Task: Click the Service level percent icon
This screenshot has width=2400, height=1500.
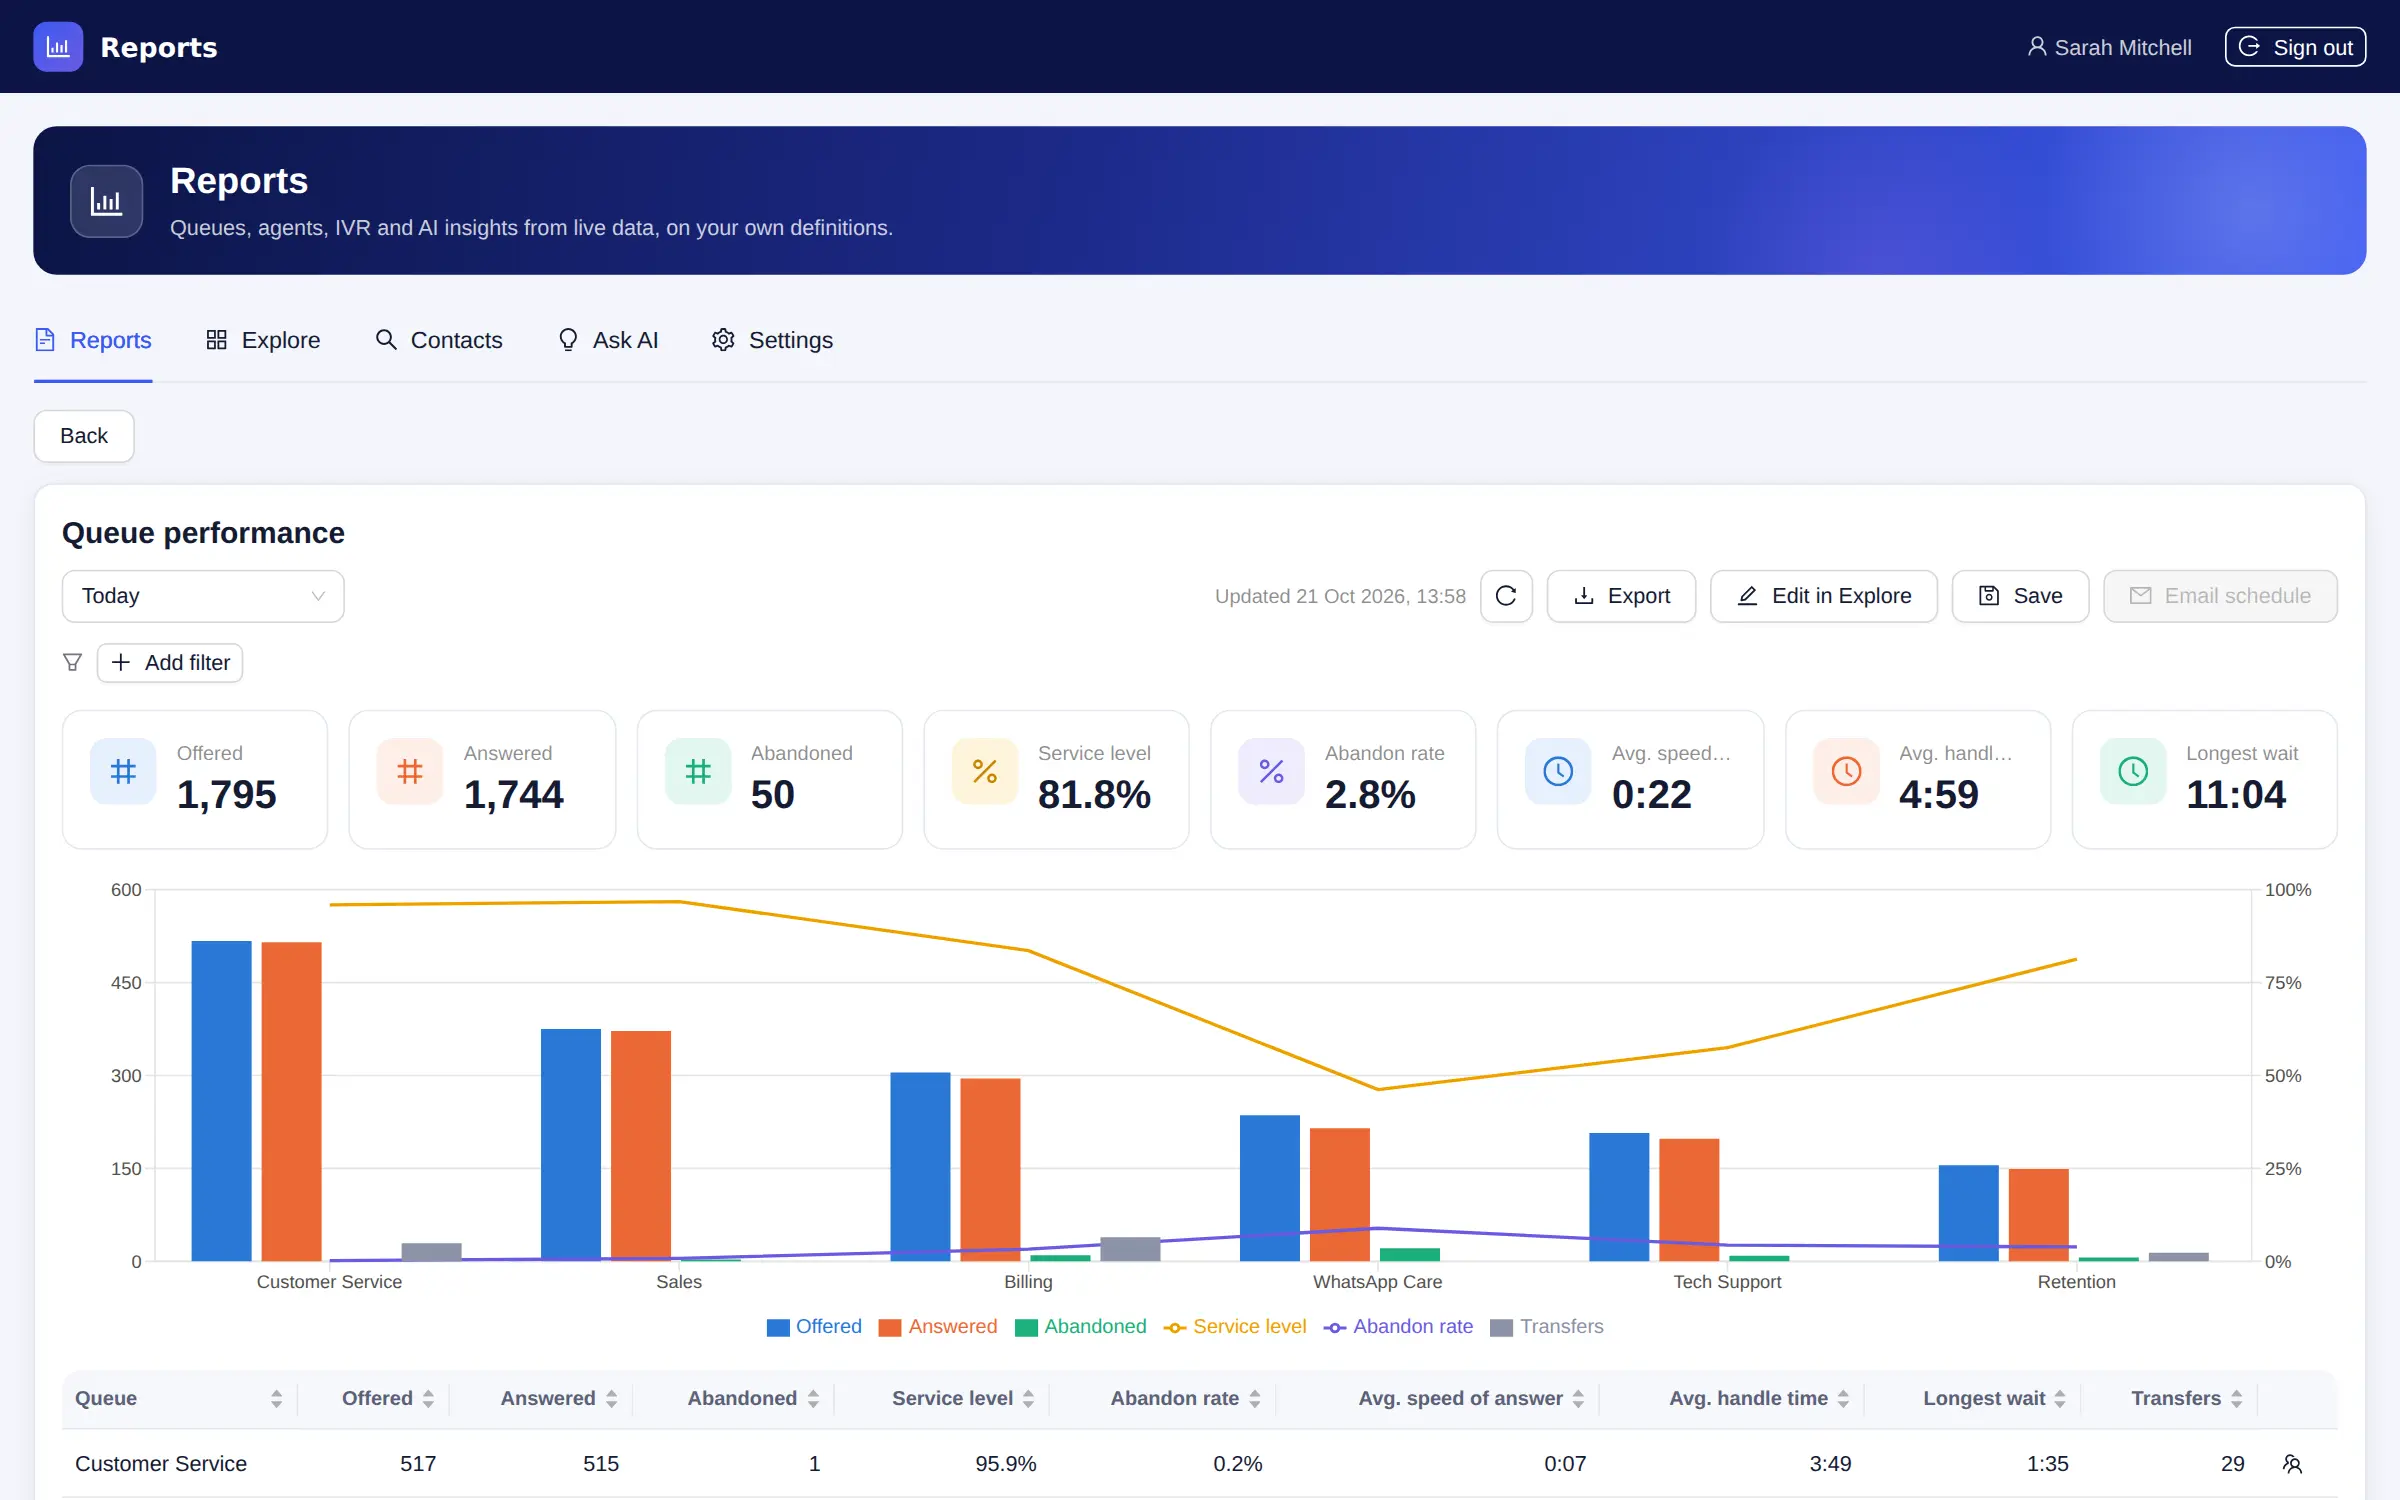Action: 985,771
